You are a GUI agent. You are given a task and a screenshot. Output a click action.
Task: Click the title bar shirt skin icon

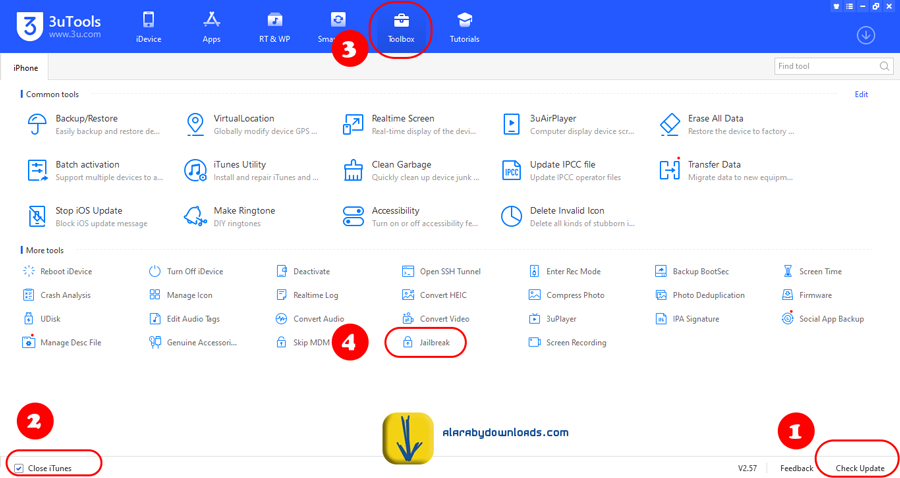coord(836,6)
